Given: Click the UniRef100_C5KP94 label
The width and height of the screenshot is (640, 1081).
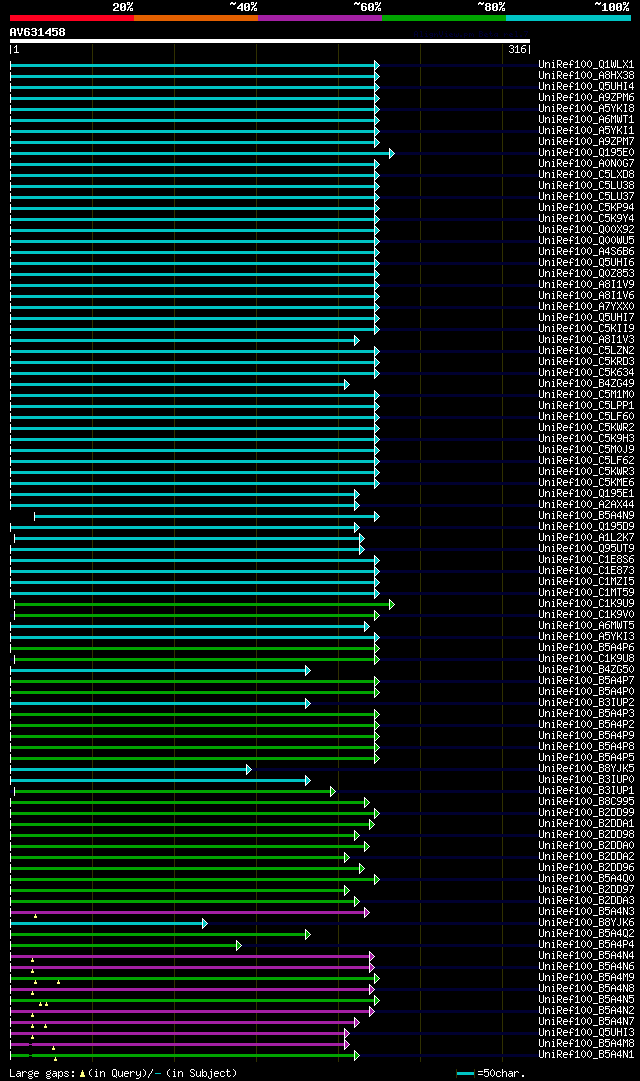Looking at the screenshot, I should (x=586, y=208).
